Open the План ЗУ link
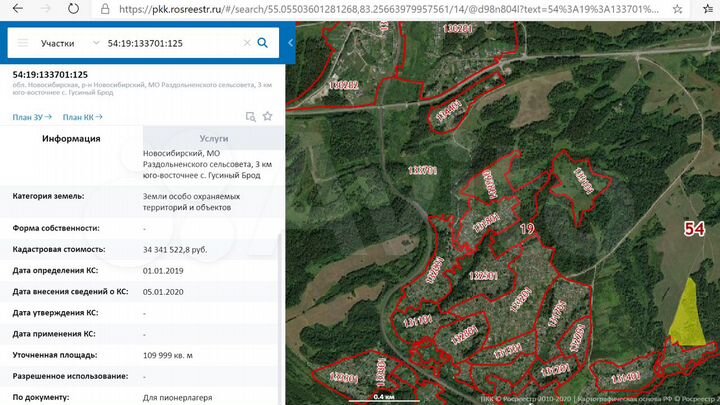This screenshot has width=720, height=405. [31, 117]
